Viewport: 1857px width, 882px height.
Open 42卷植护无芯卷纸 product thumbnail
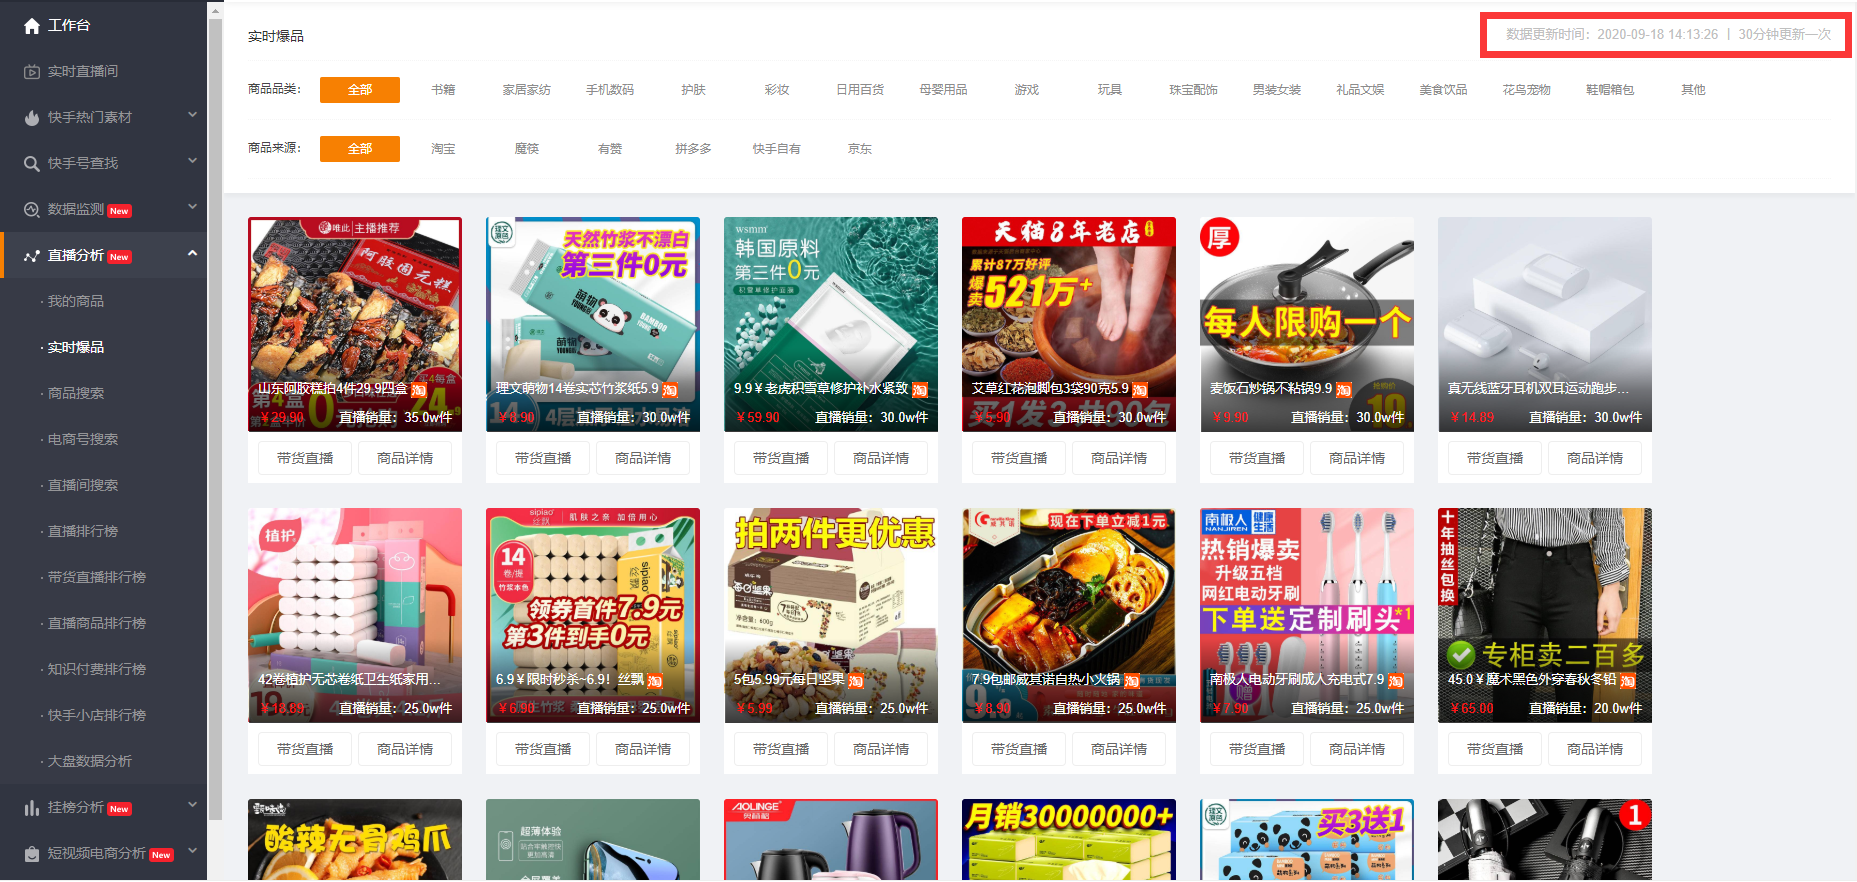355,615
